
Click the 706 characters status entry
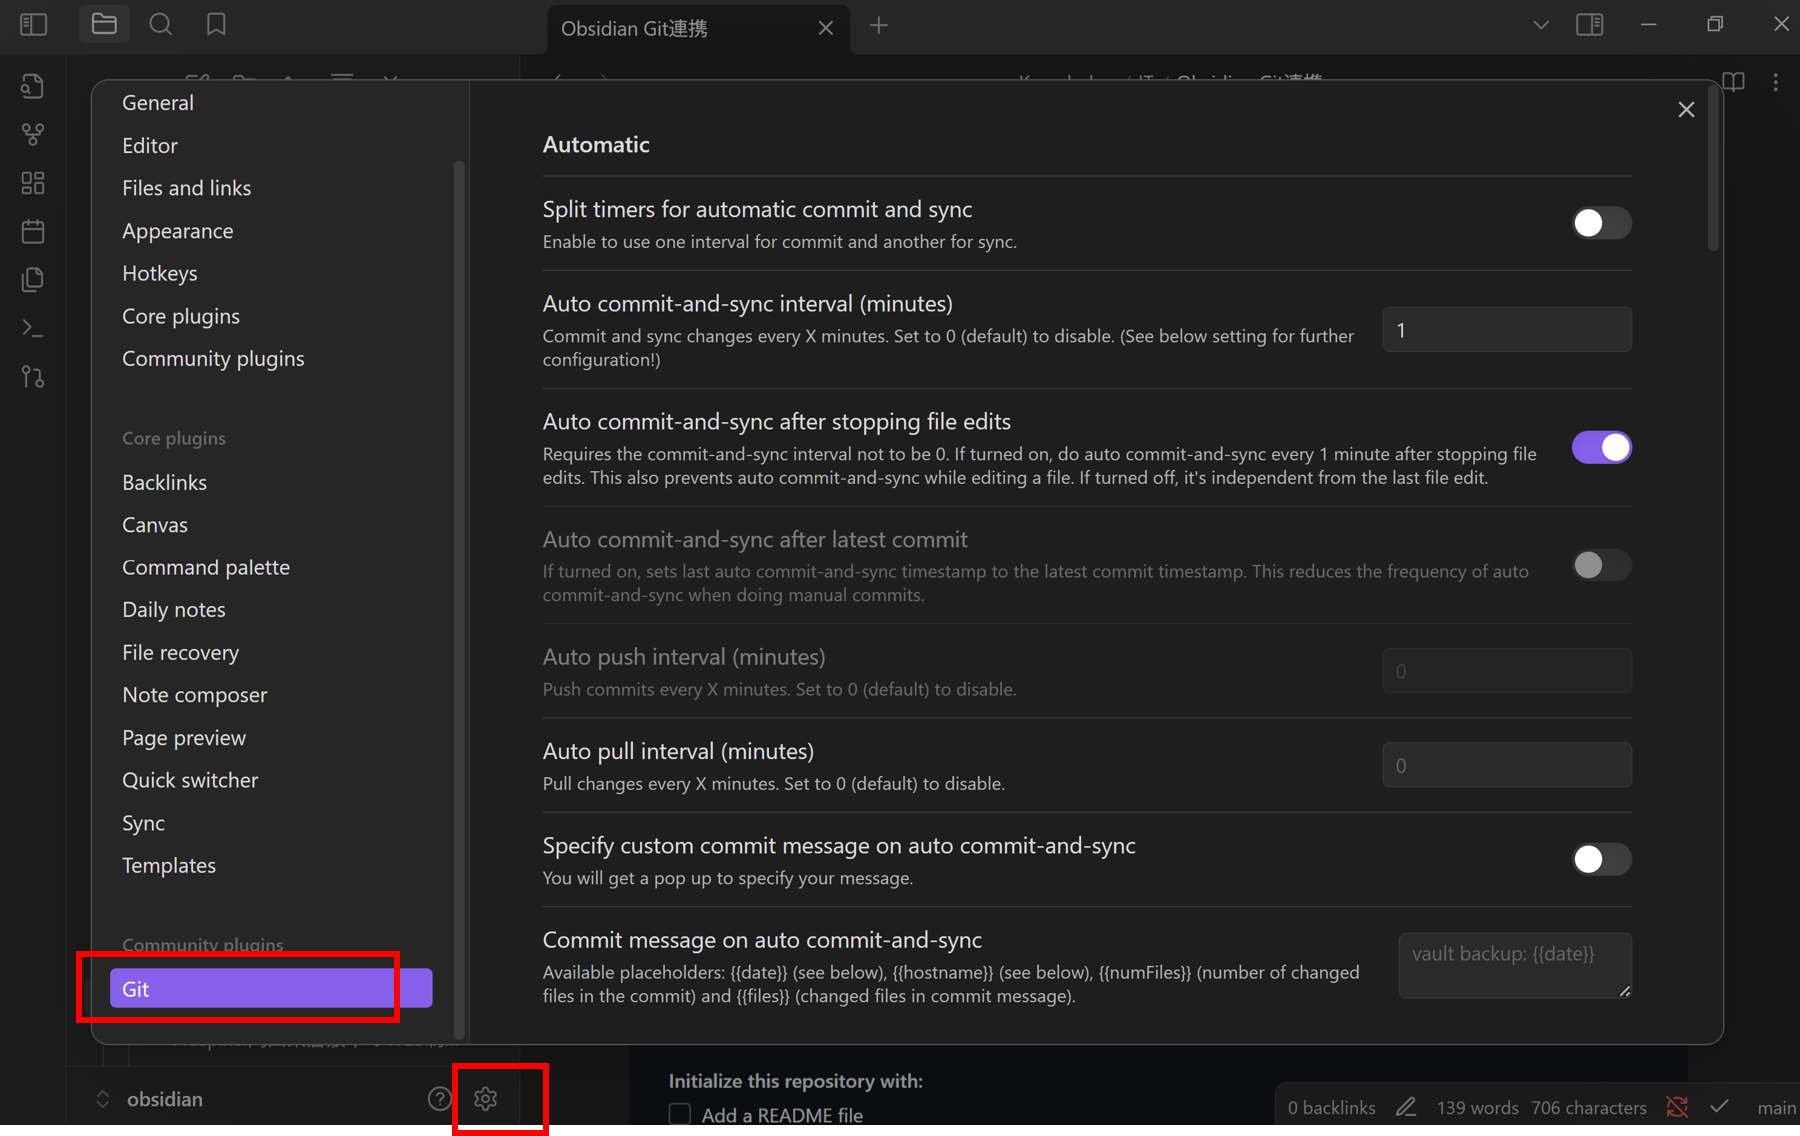click(1588, 1107)
